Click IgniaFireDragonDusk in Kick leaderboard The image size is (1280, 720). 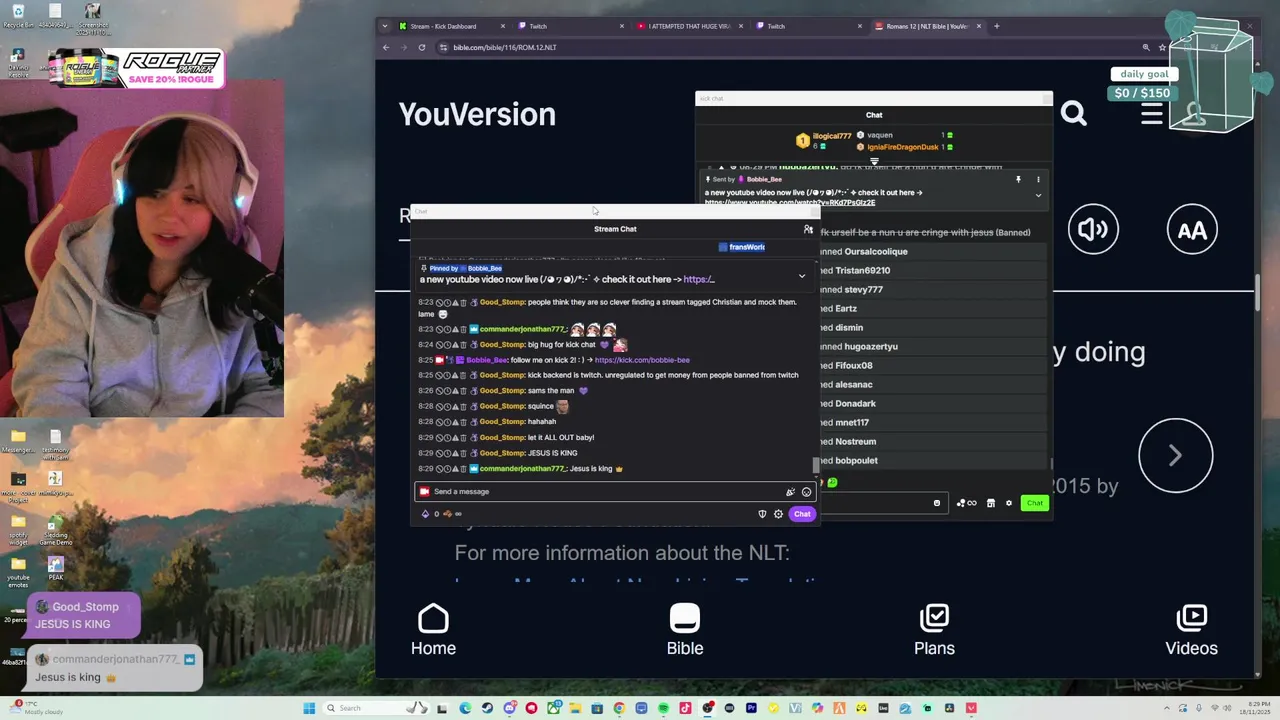coord(903,147)
